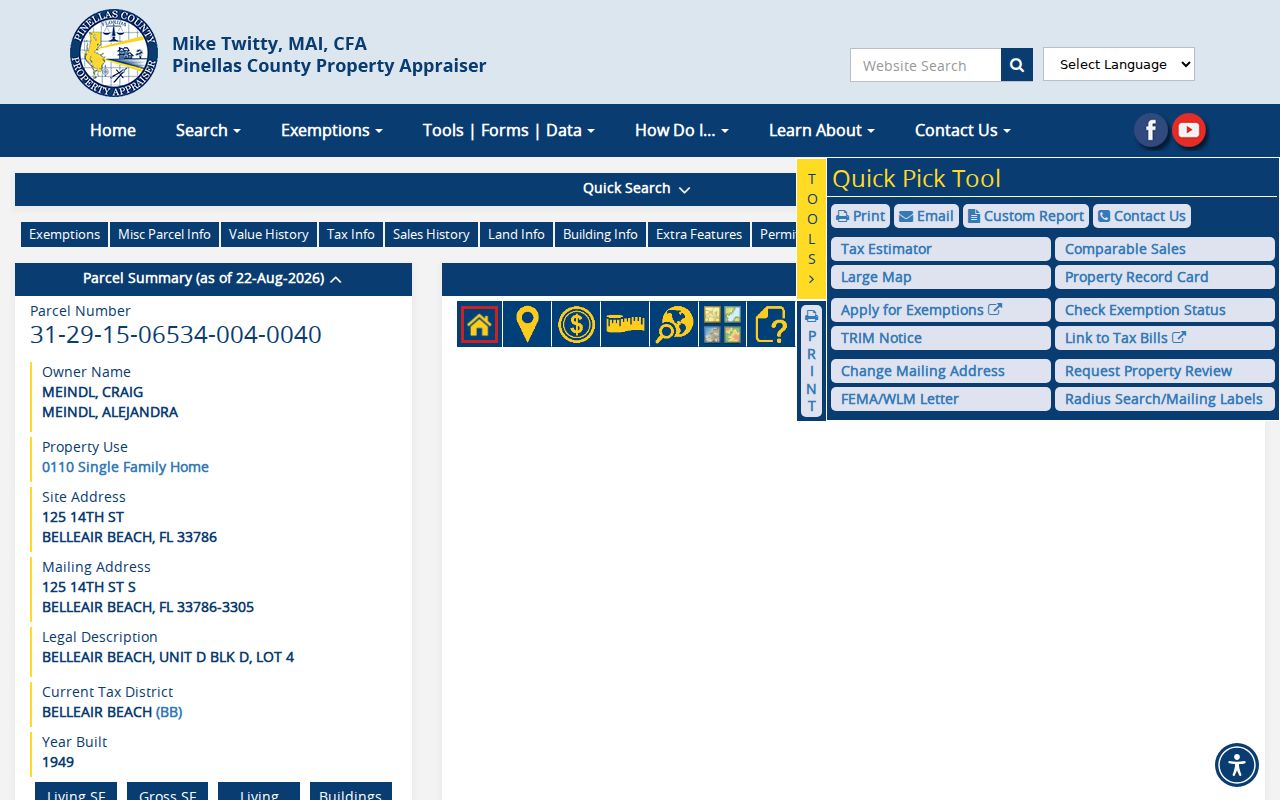Image resolution: width=1280 pixels, height=800 pixels.
Task: Click in the Website Search field
Action: coord(925,65)
